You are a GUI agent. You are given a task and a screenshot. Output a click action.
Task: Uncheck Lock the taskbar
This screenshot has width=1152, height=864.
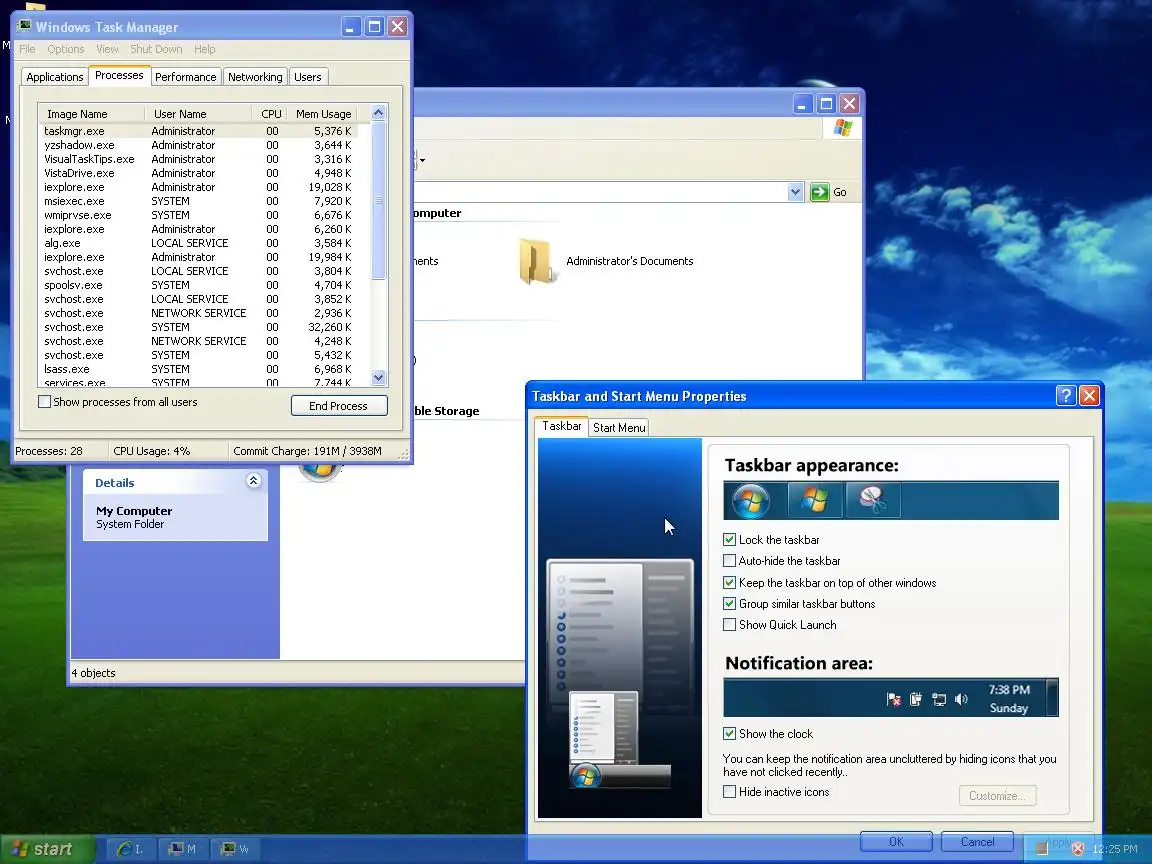(x=730, y=539)
